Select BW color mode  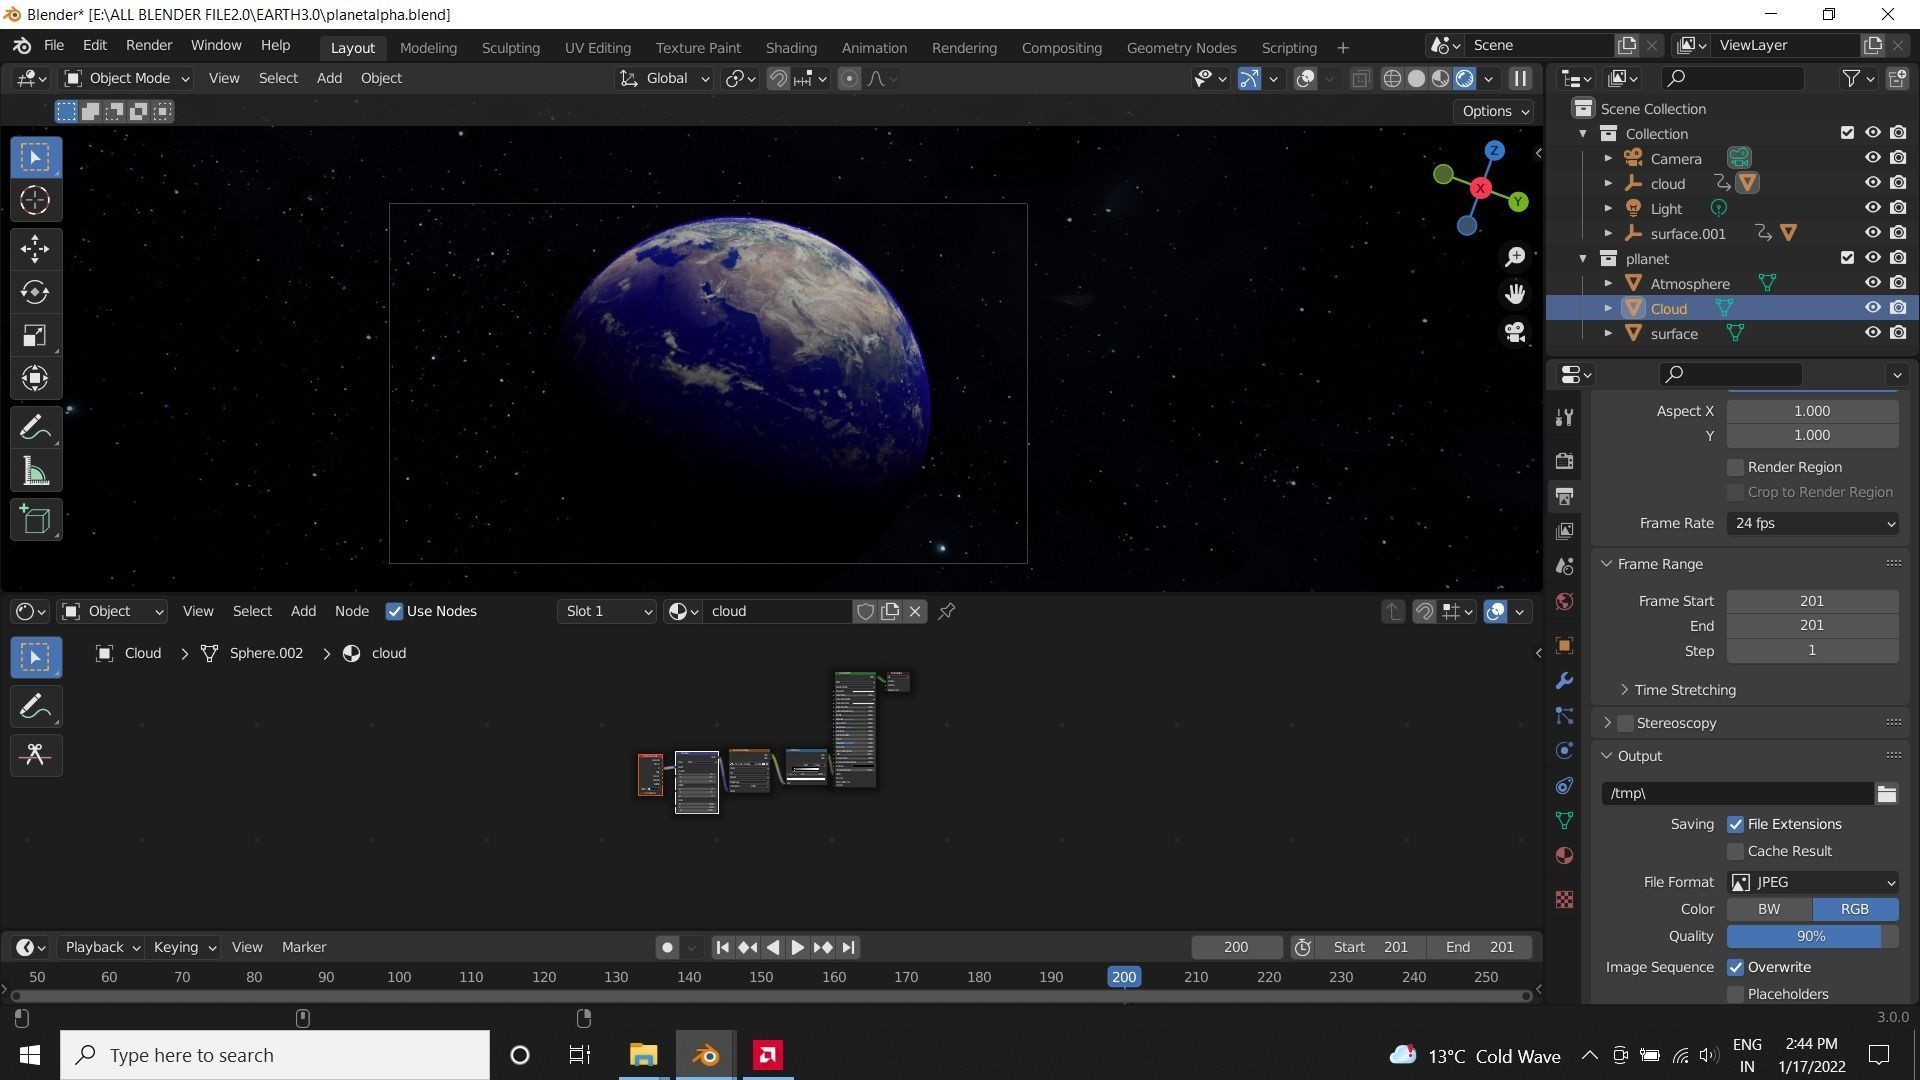(x=1769, y=909)
